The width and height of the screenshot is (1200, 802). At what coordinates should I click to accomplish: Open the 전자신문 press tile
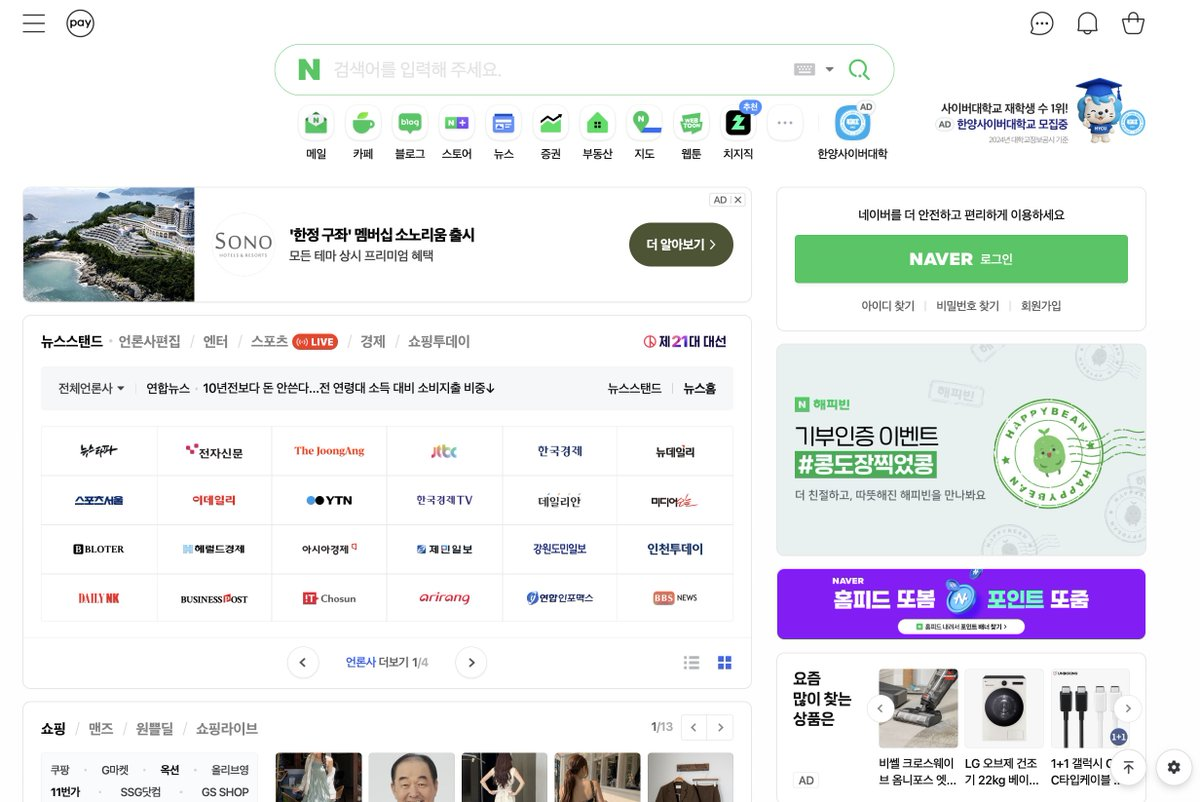pos(214,451)
